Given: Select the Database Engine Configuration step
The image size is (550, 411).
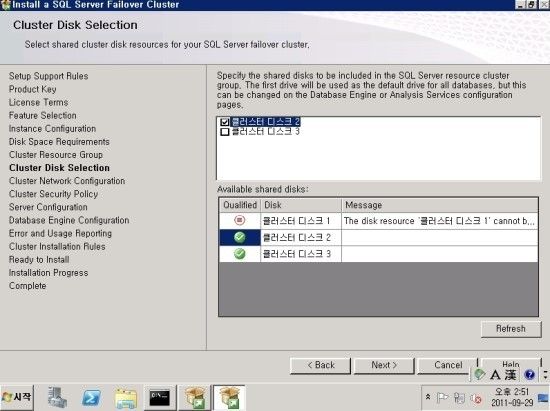Looking at the screenshot, I should coord(69,220).
